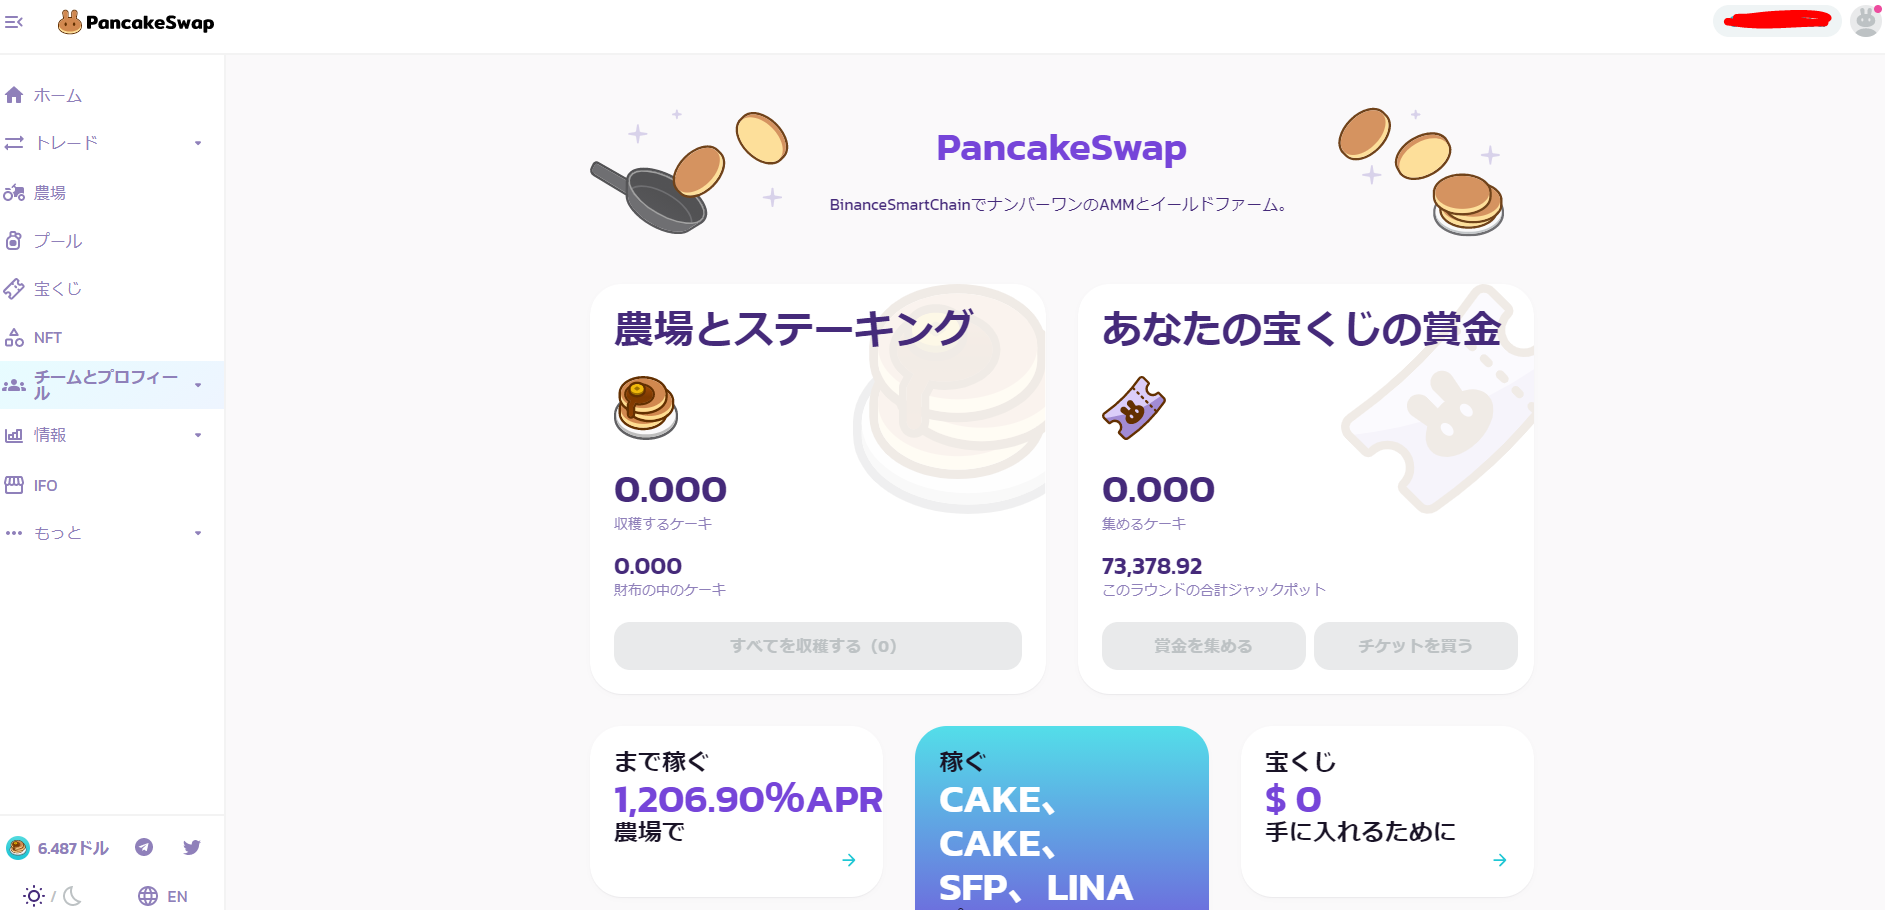Click the すべてを収穫する button

coord(817,646)
